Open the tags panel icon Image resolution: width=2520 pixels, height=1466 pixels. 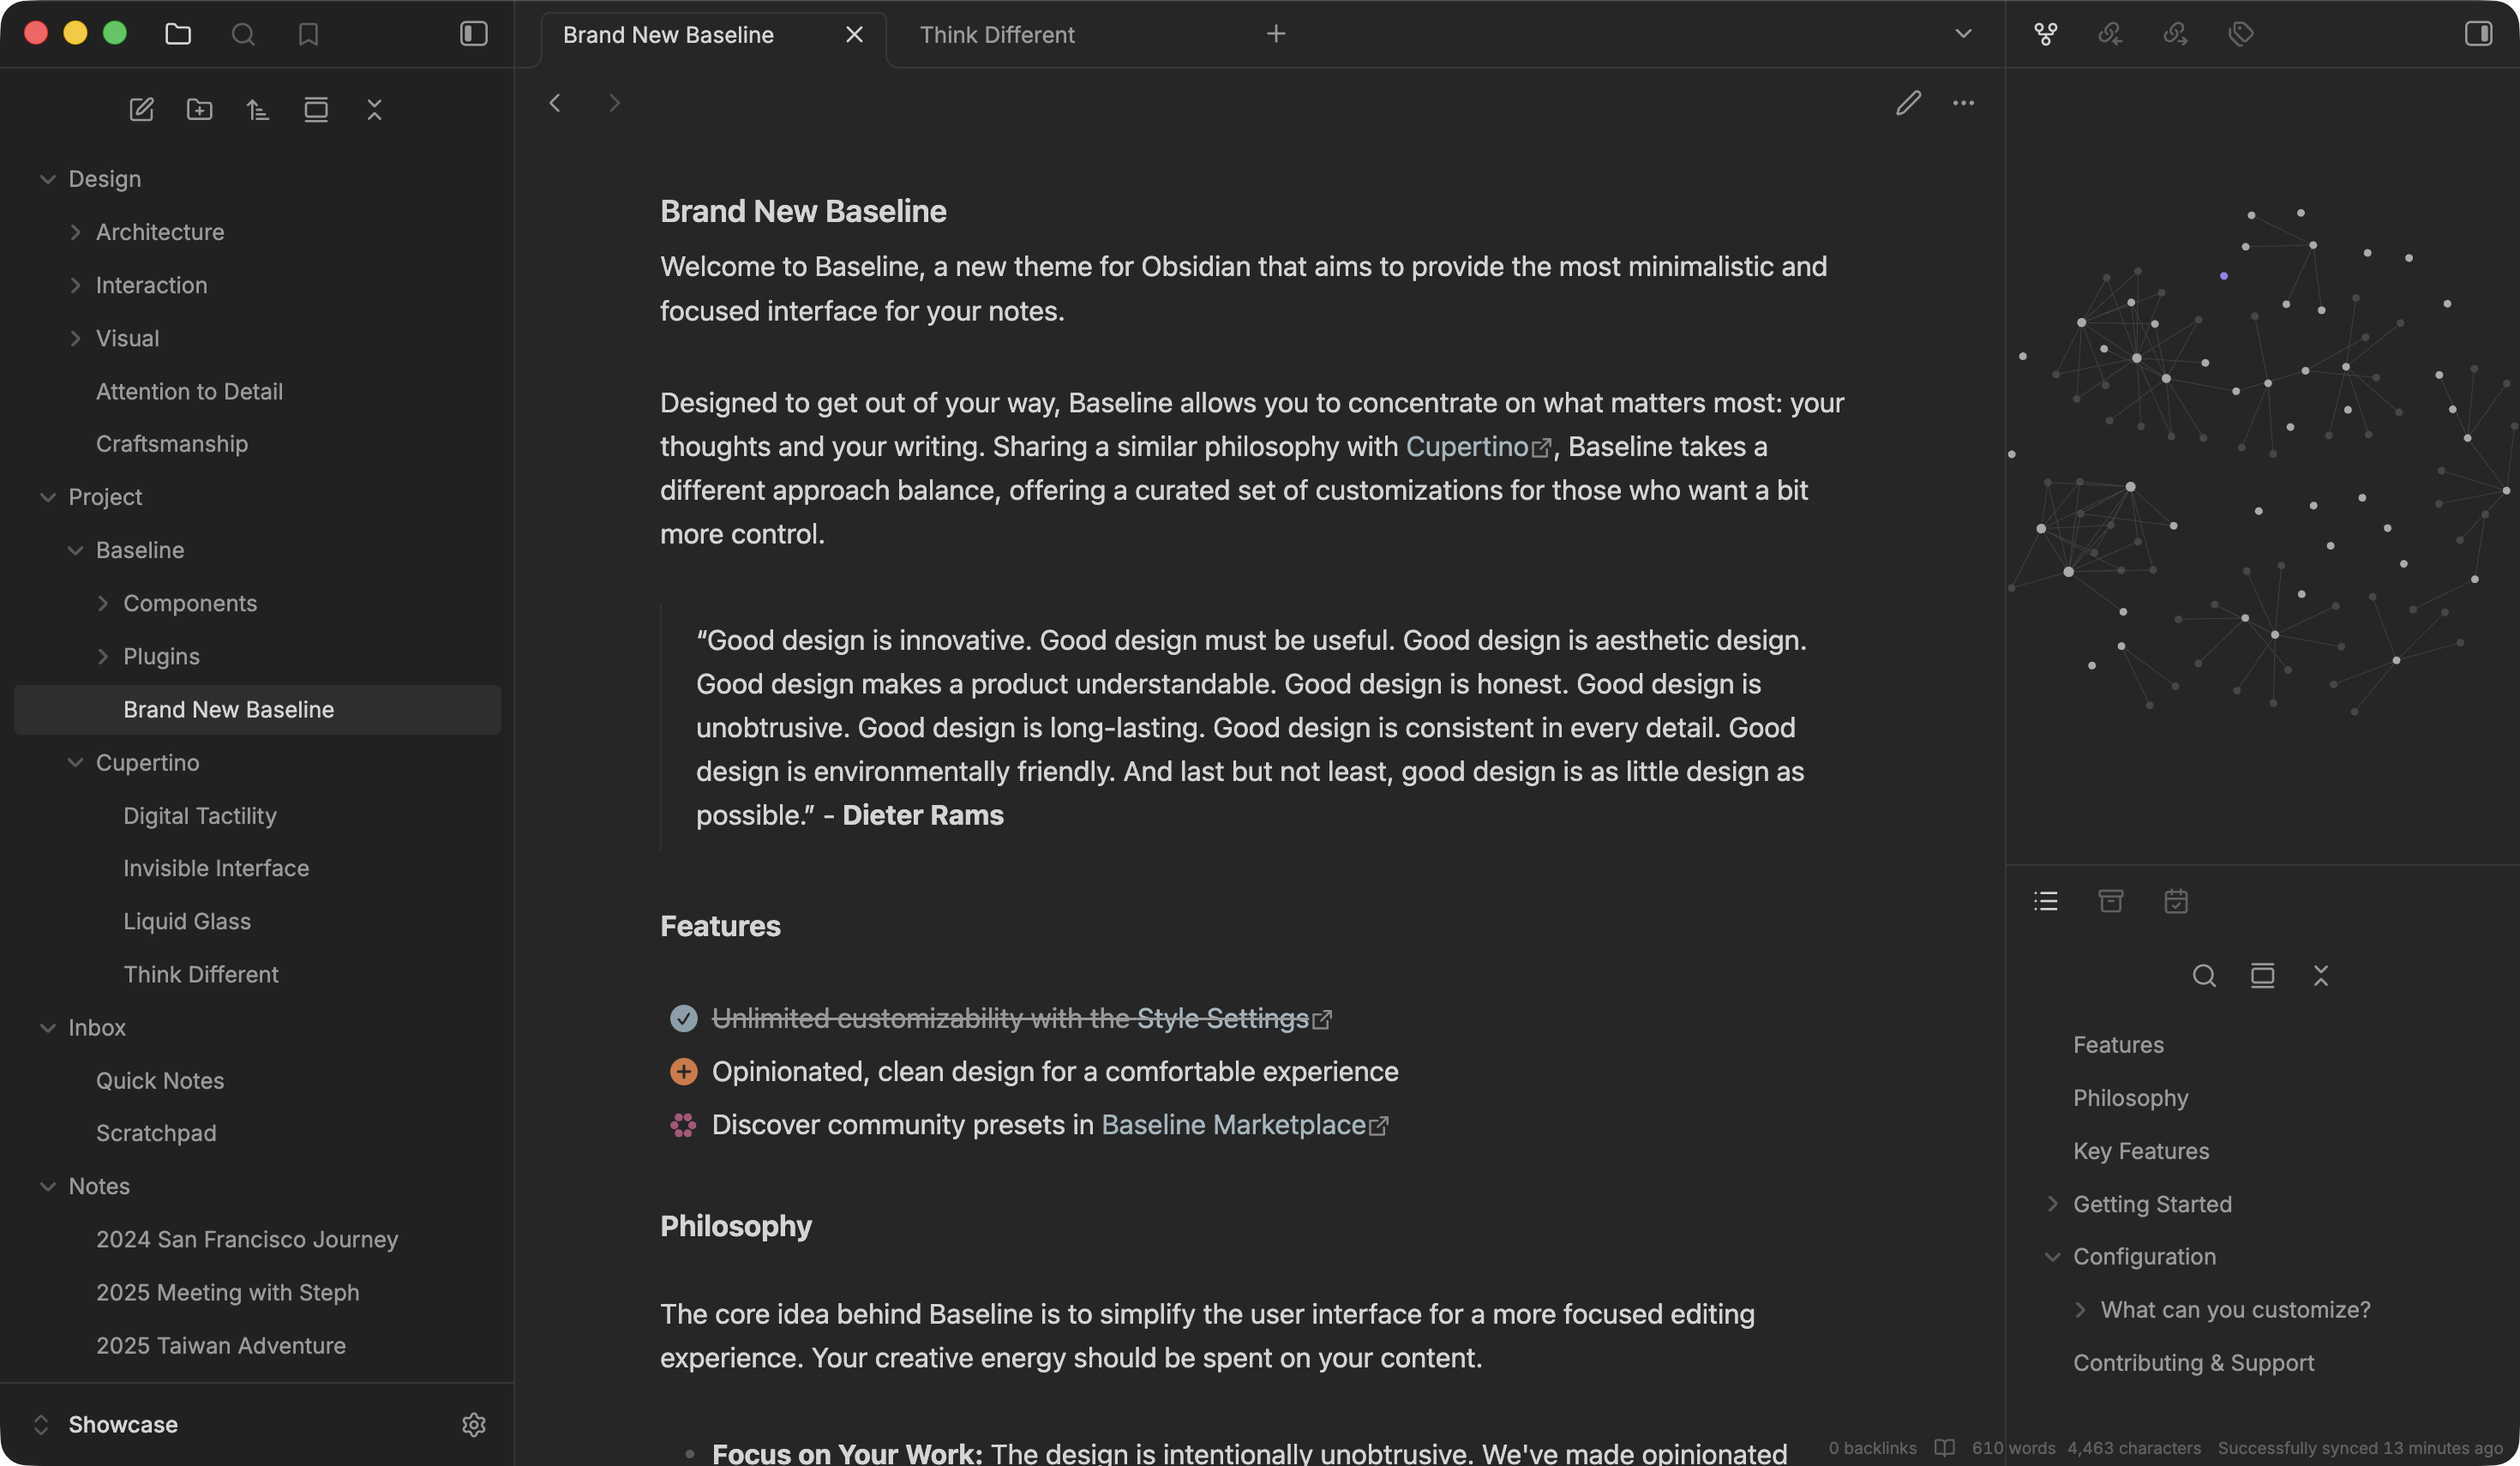(2242, 33)
